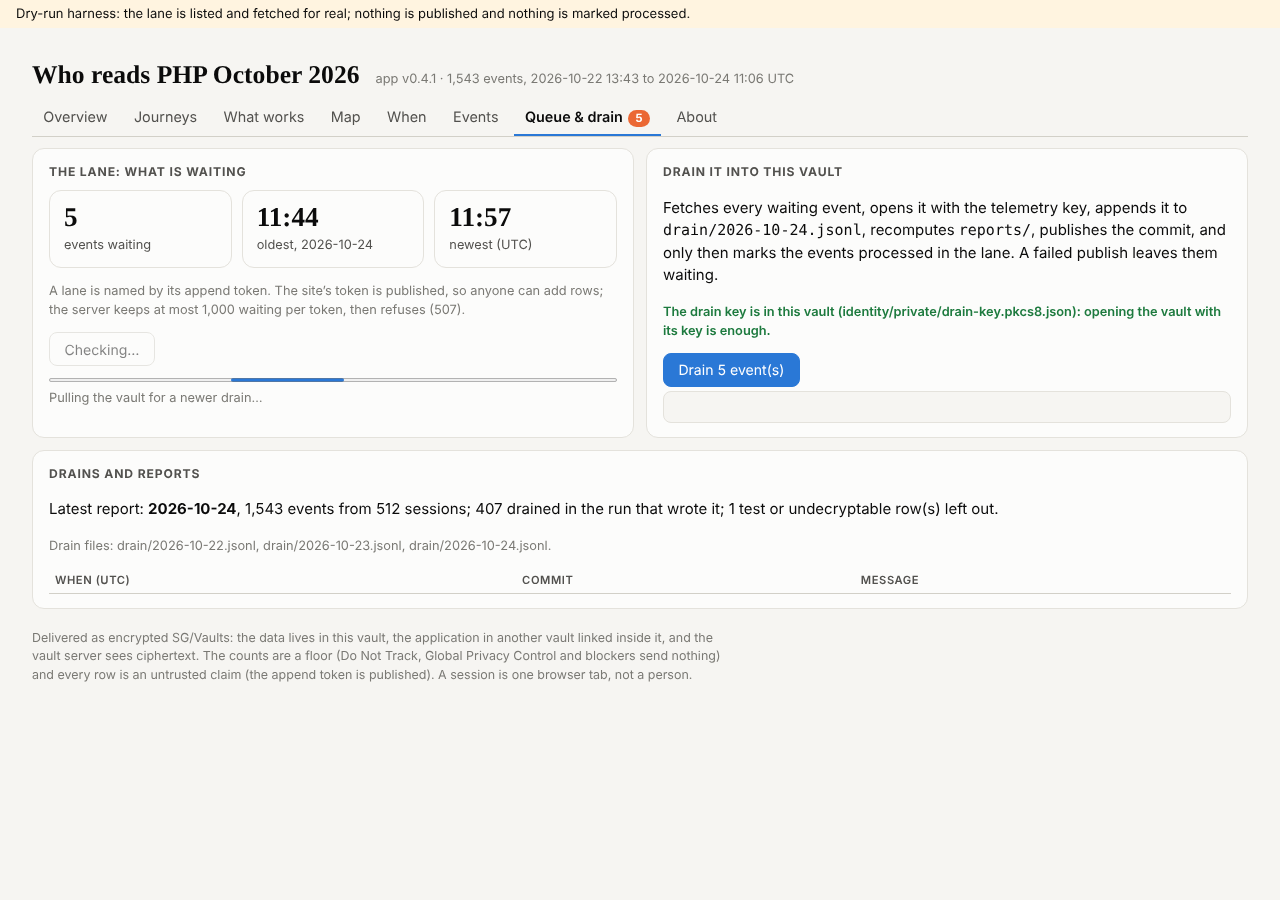Click the orange 5 badge on Queue & drain
The height and width of the screenshot is (900, 1280).
click(x=639, y=118)
